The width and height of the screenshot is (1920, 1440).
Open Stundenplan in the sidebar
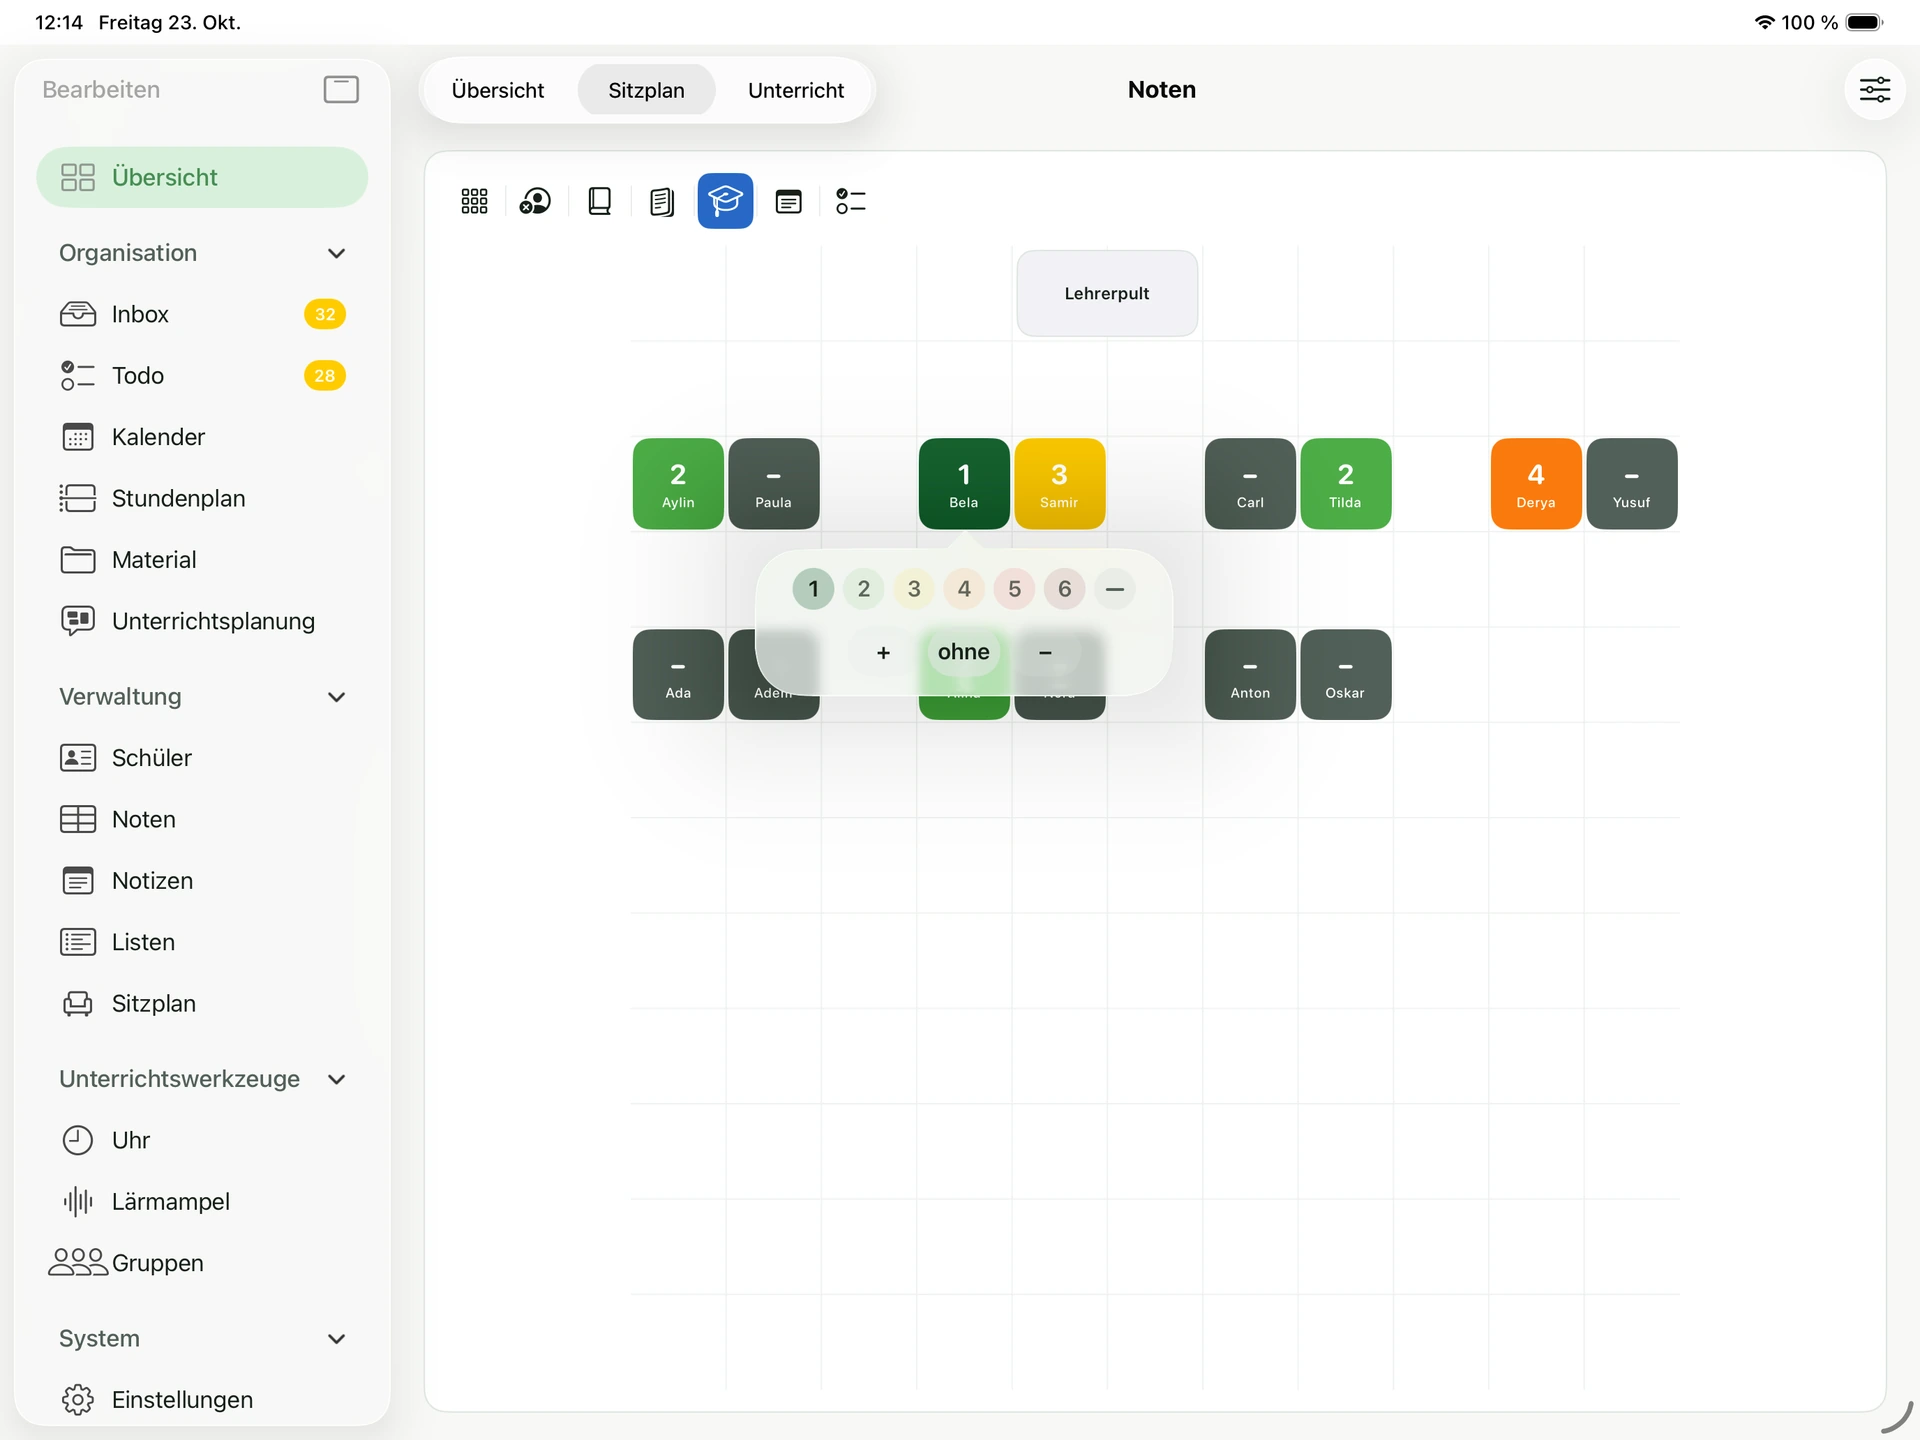point(202,498)
